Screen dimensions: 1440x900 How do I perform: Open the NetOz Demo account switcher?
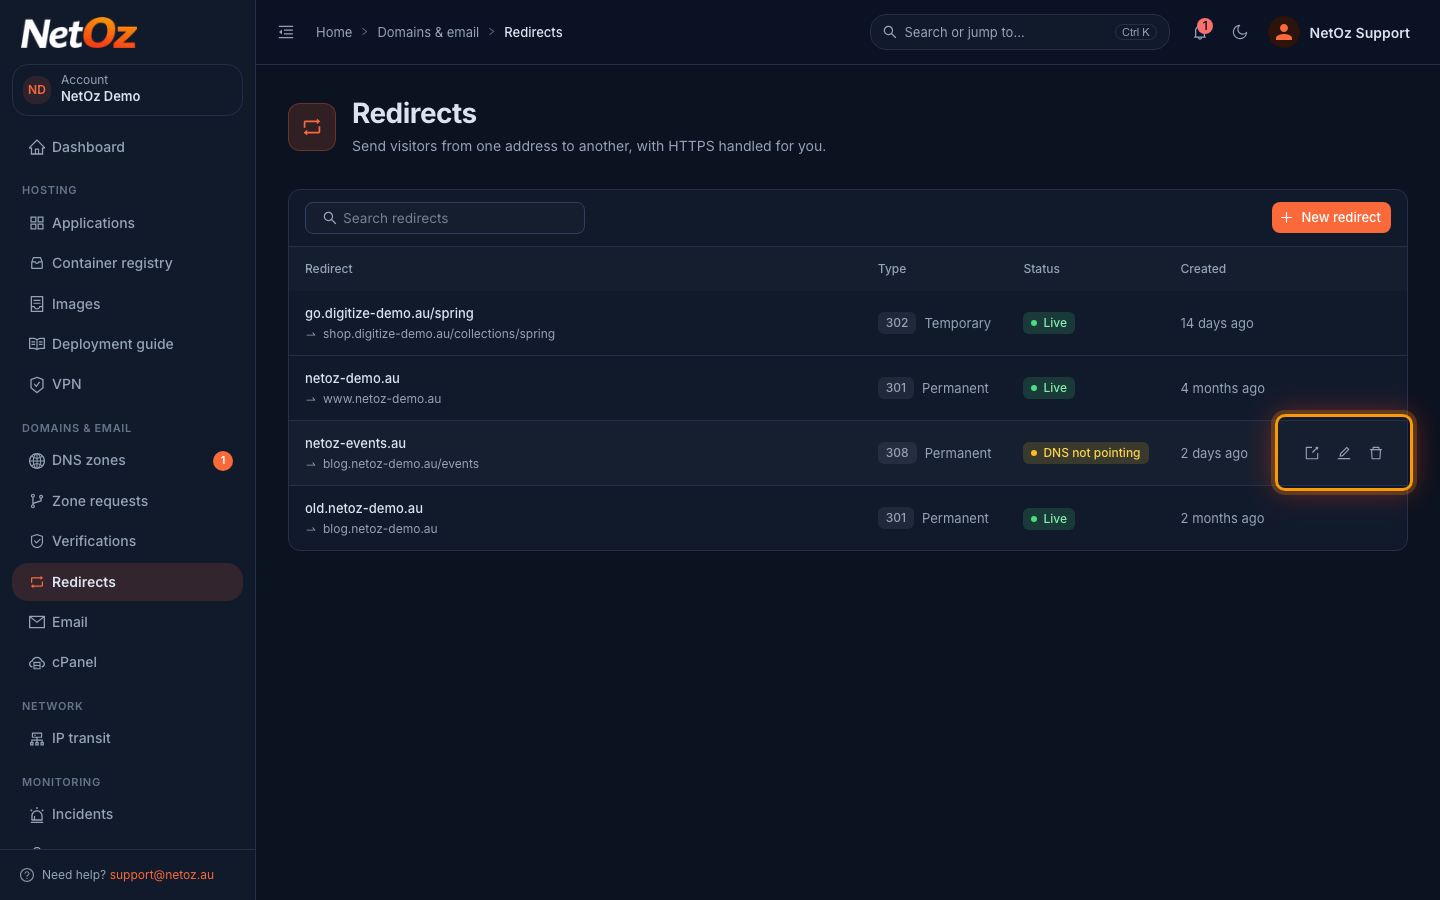(x=127, y=90)
